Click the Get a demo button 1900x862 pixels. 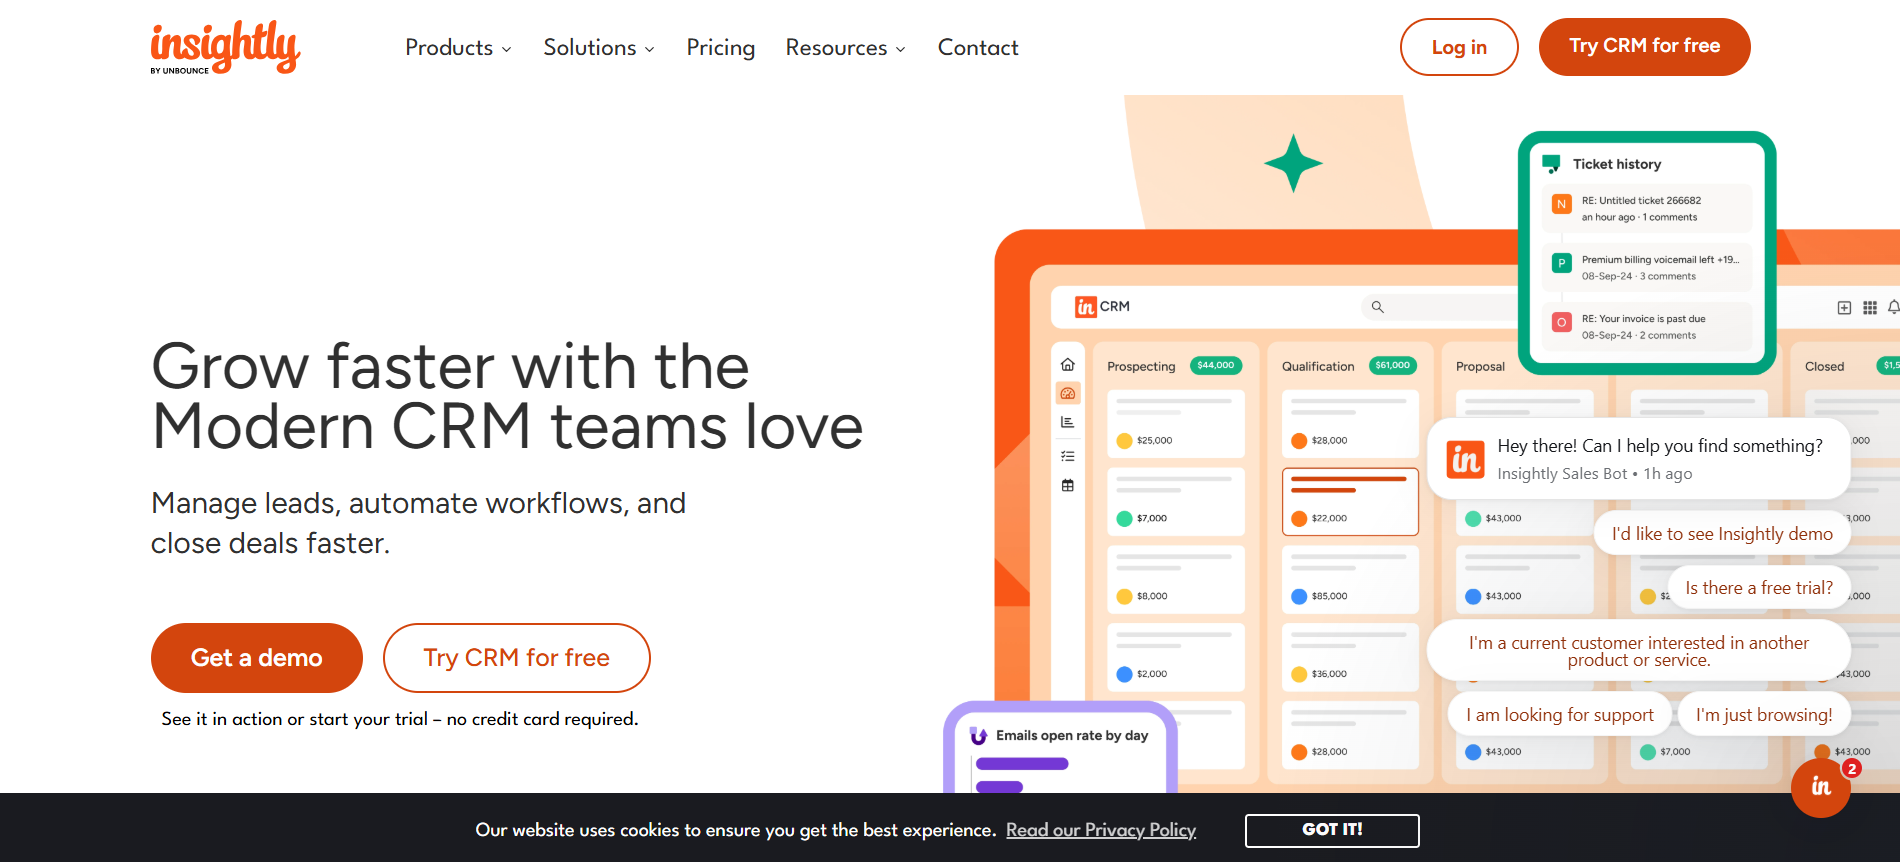[x=257, y=658]
